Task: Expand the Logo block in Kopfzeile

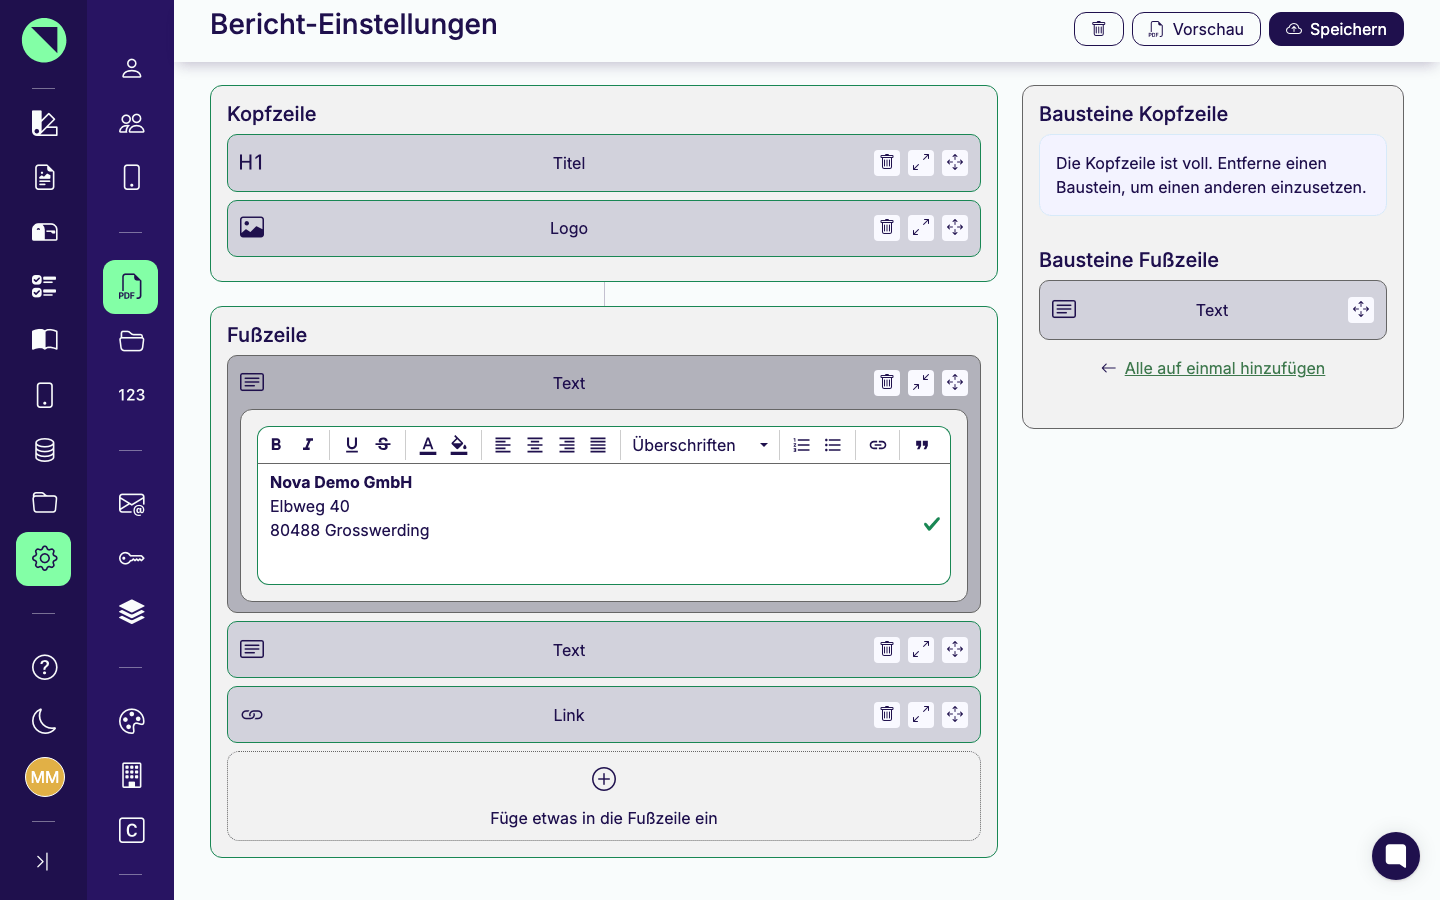Action: [921, 228]
